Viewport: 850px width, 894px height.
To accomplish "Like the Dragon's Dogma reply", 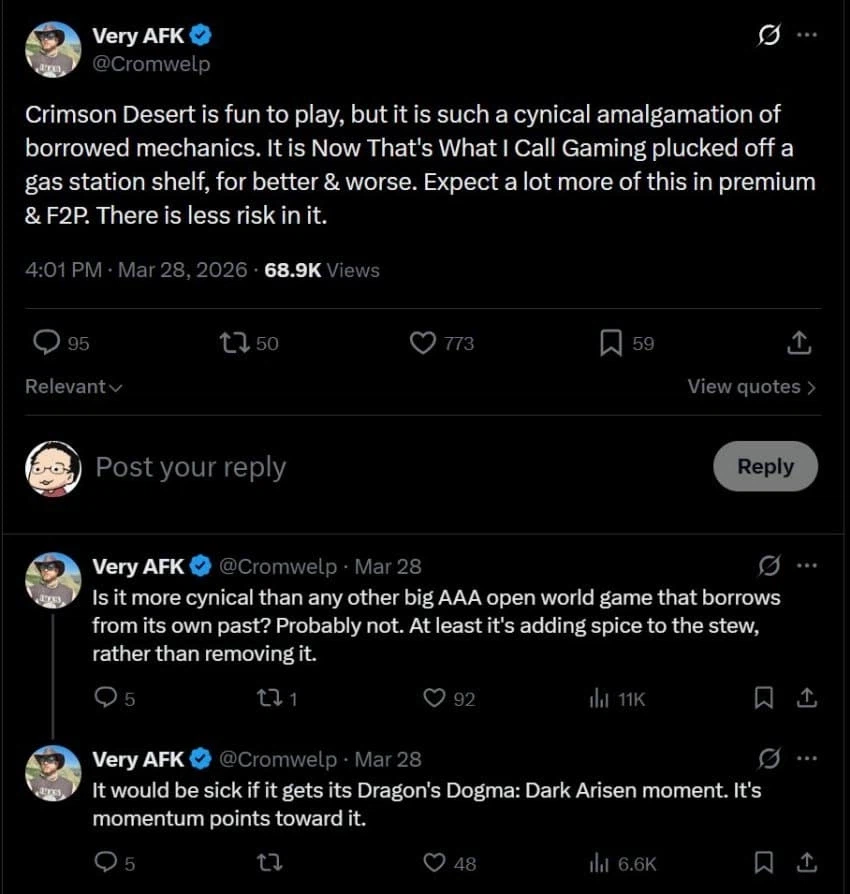I will click(434, 862).
